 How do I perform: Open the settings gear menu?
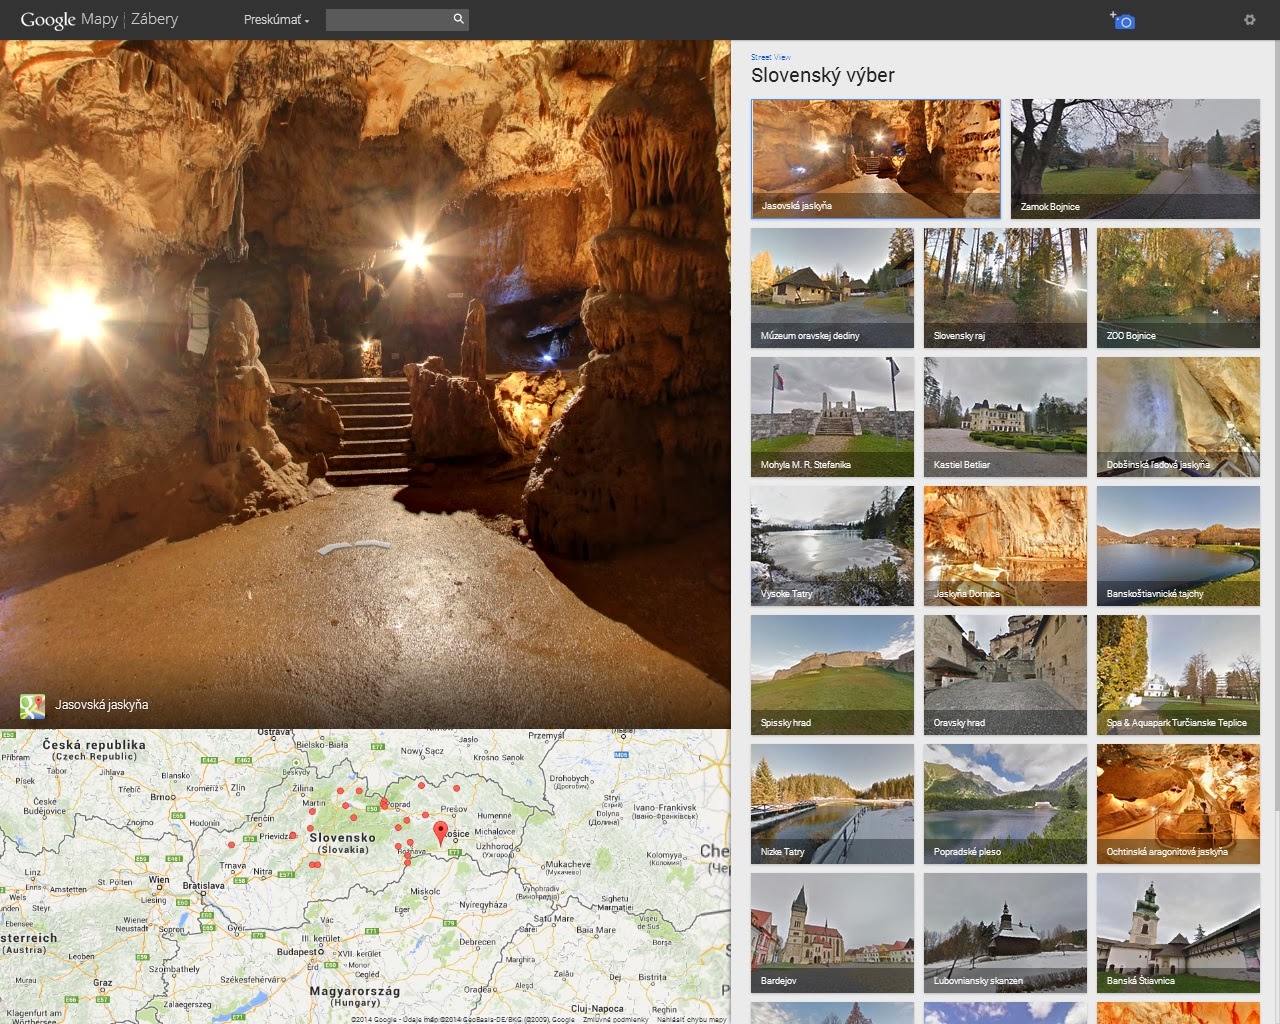(x=1249, y=20)
